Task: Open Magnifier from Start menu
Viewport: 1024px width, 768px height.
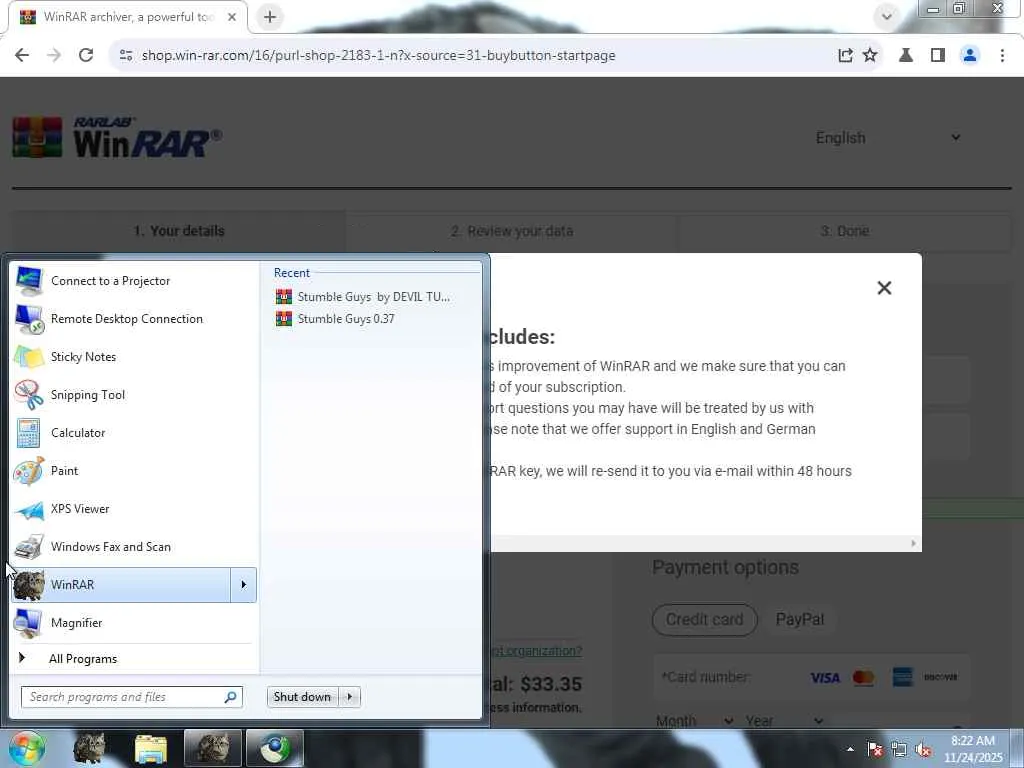Action: point(134,622)
